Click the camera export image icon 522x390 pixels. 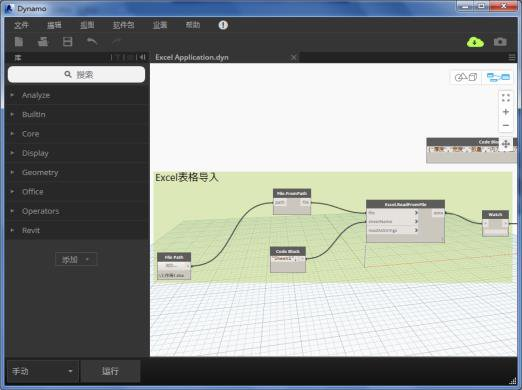pyautogui.click(x=500, y=42)
